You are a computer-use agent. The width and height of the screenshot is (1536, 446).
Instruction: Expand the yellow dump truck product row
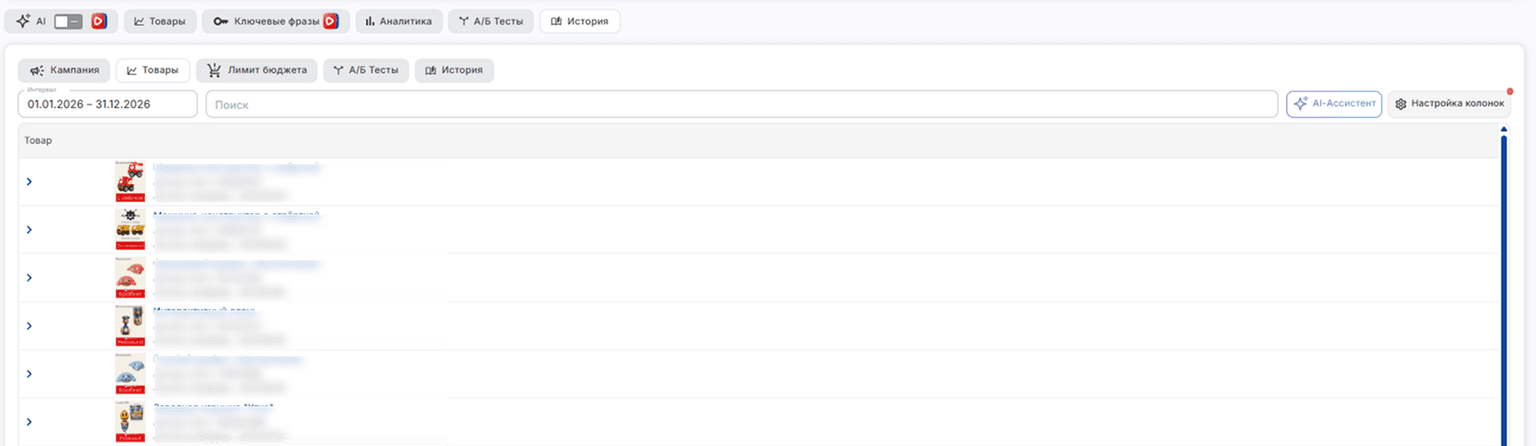pos(29,229)
